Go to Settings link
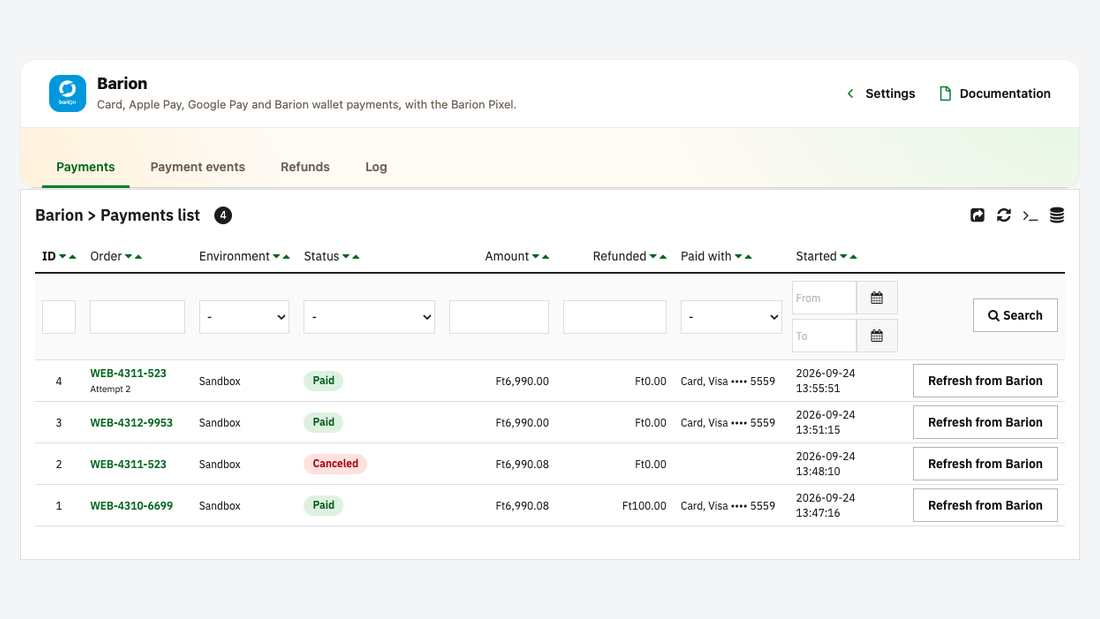Screen dimensions: 1100x619 890,93
